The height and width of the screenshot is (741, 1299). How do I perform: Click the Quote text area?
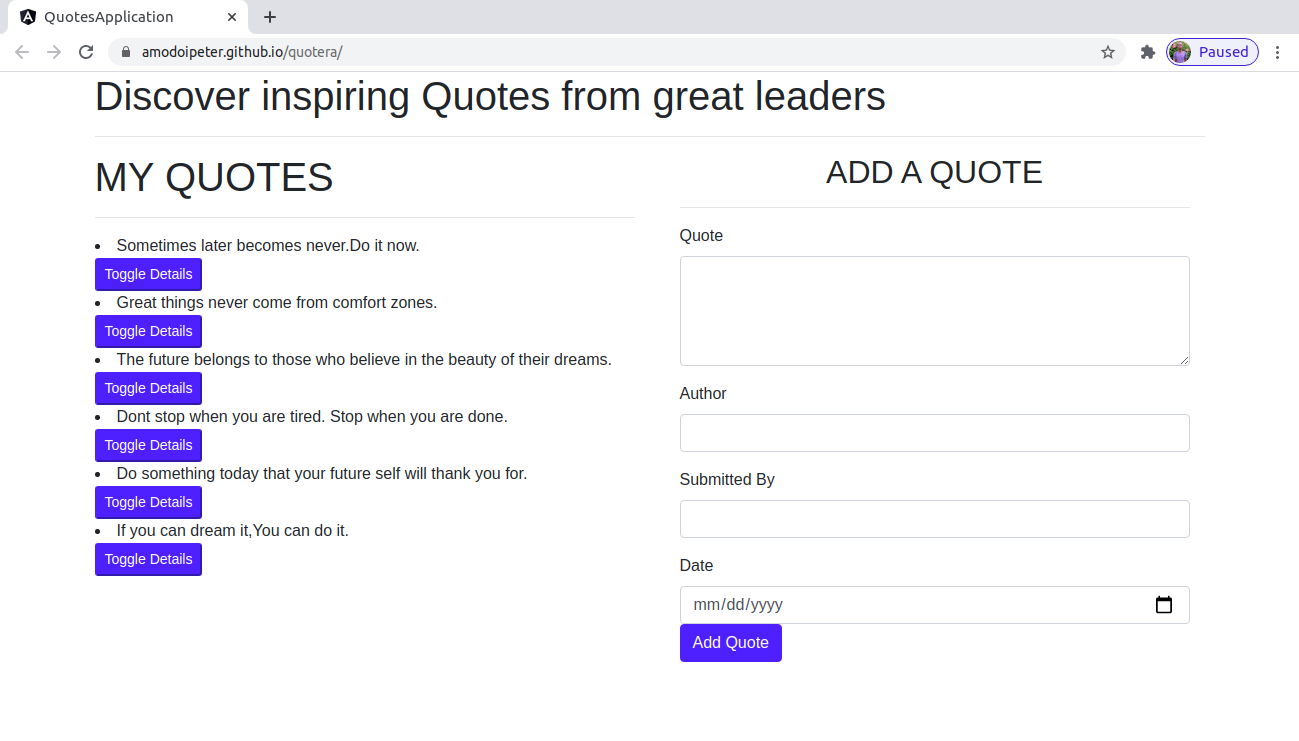tap(934, 311)
